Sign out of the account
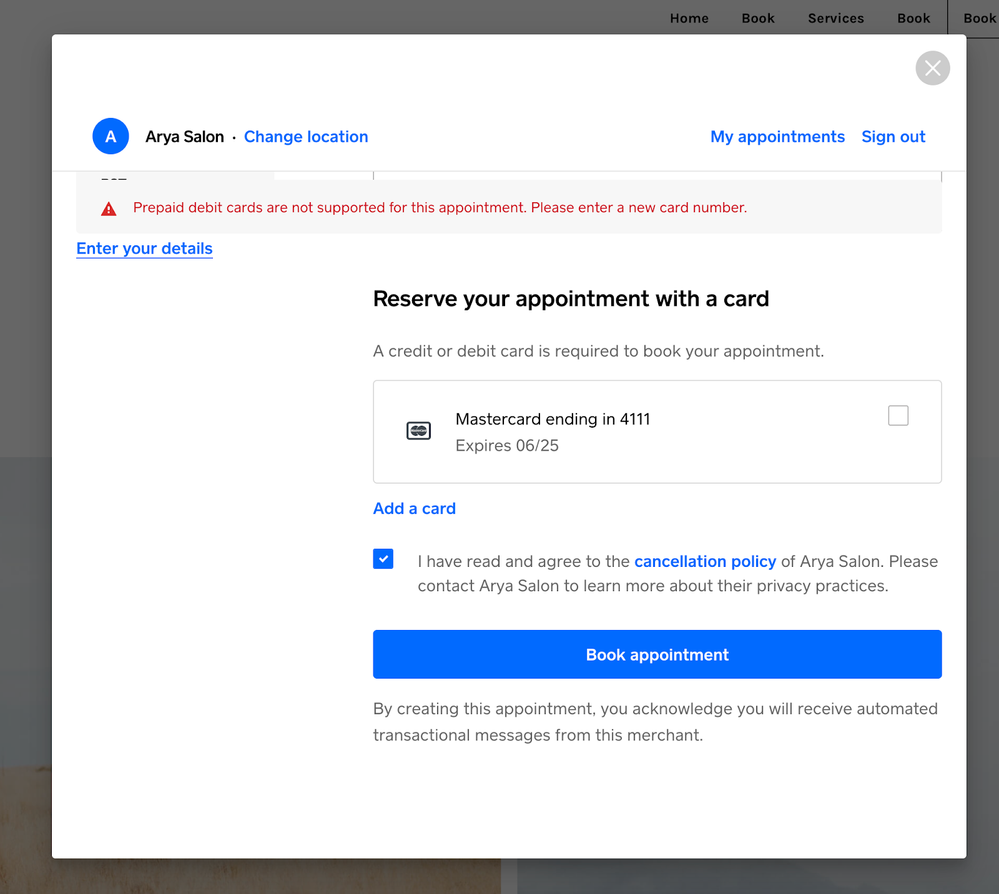This screenshot has height=894, width=999. tap(893, 137)
